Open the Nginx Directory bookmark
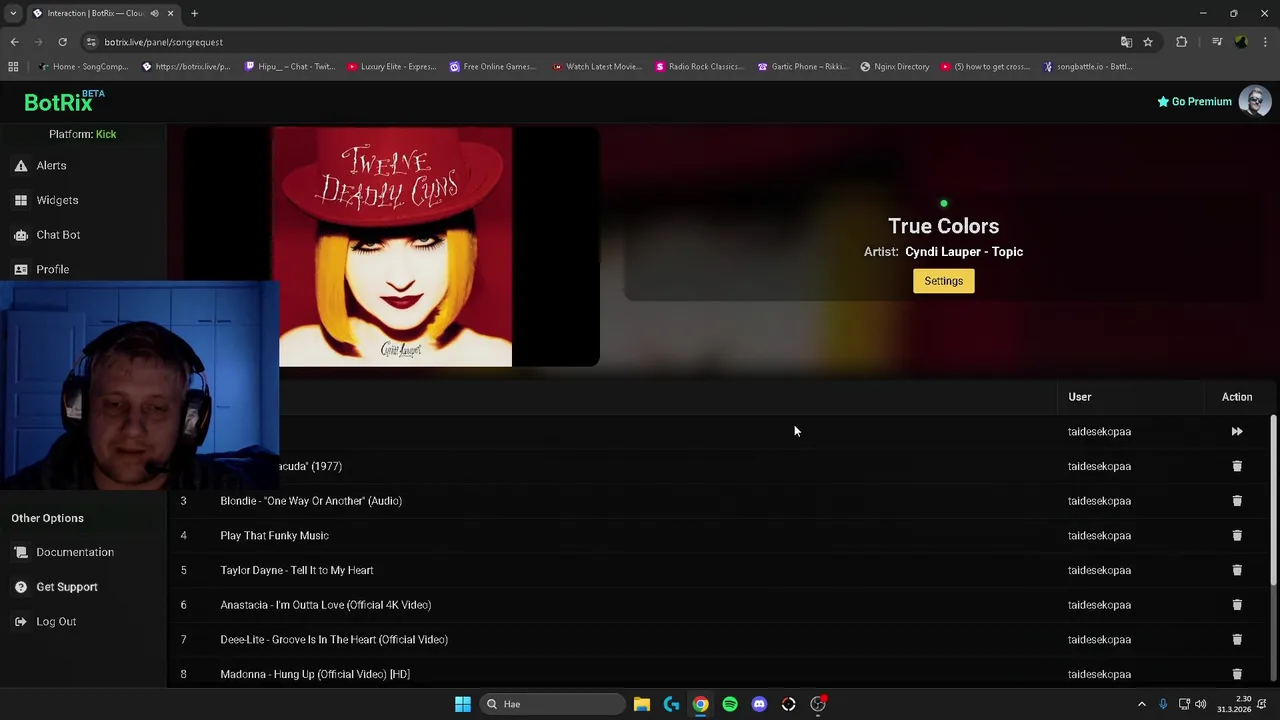 pos(894,67)
